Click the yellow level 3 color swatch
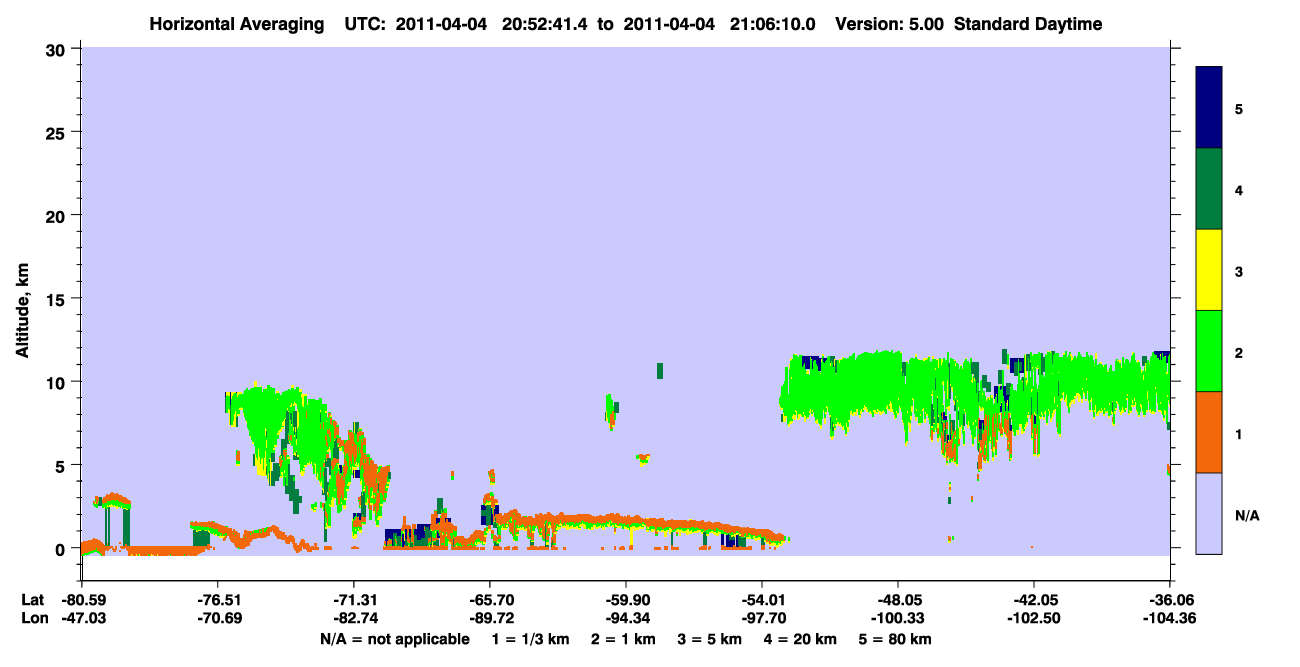The height and width of the screenshot is (667, 1300). tap(1209, 269)
